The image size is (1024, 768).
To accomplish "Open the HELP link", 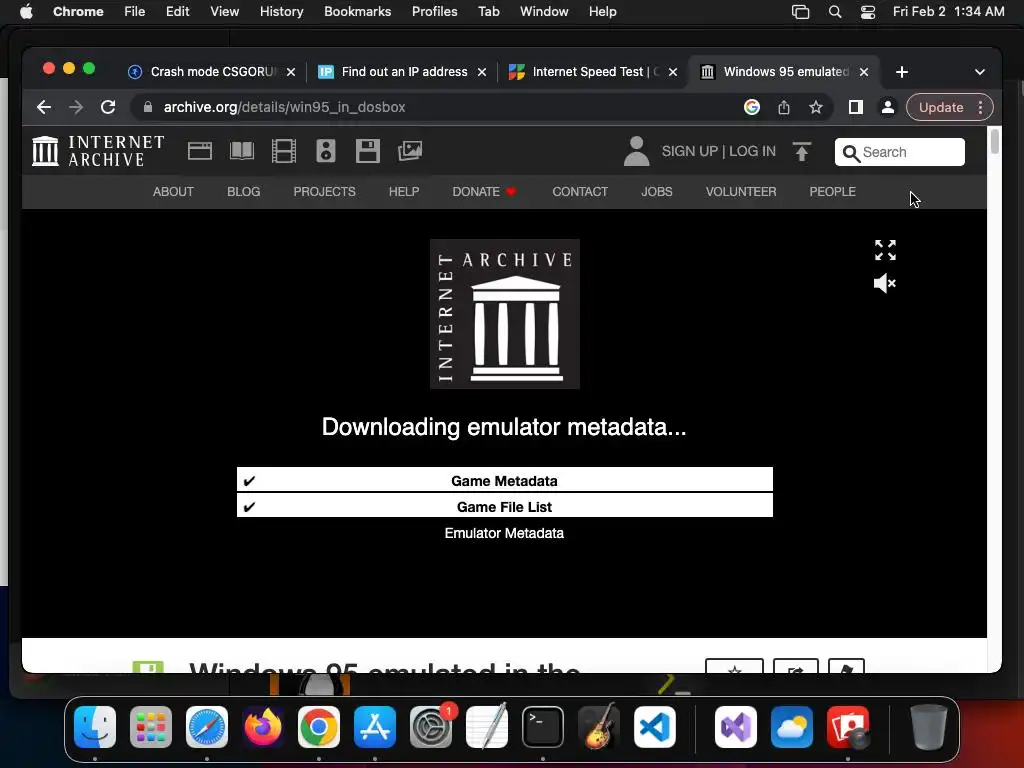I will point(404,191).
